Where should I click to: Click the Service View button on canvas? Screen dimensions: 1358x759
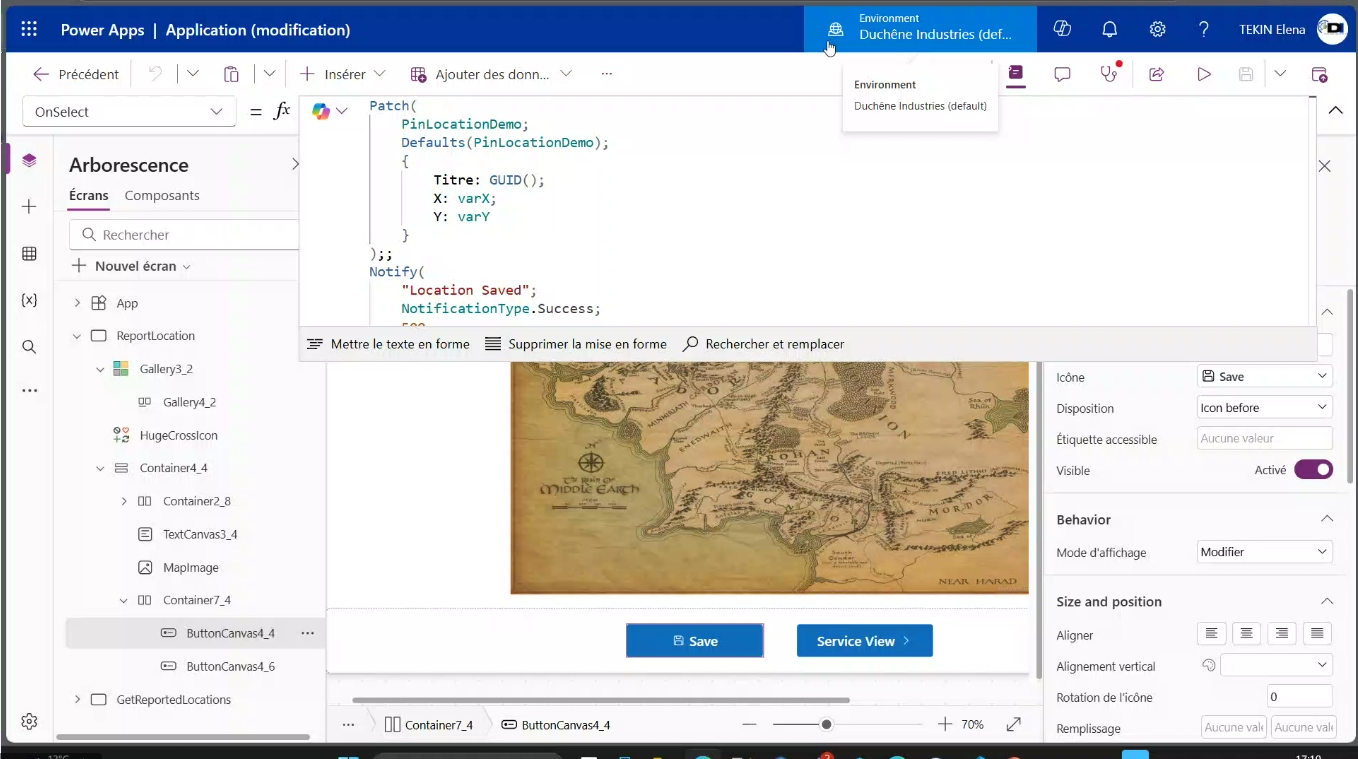(x=864, y=641)
